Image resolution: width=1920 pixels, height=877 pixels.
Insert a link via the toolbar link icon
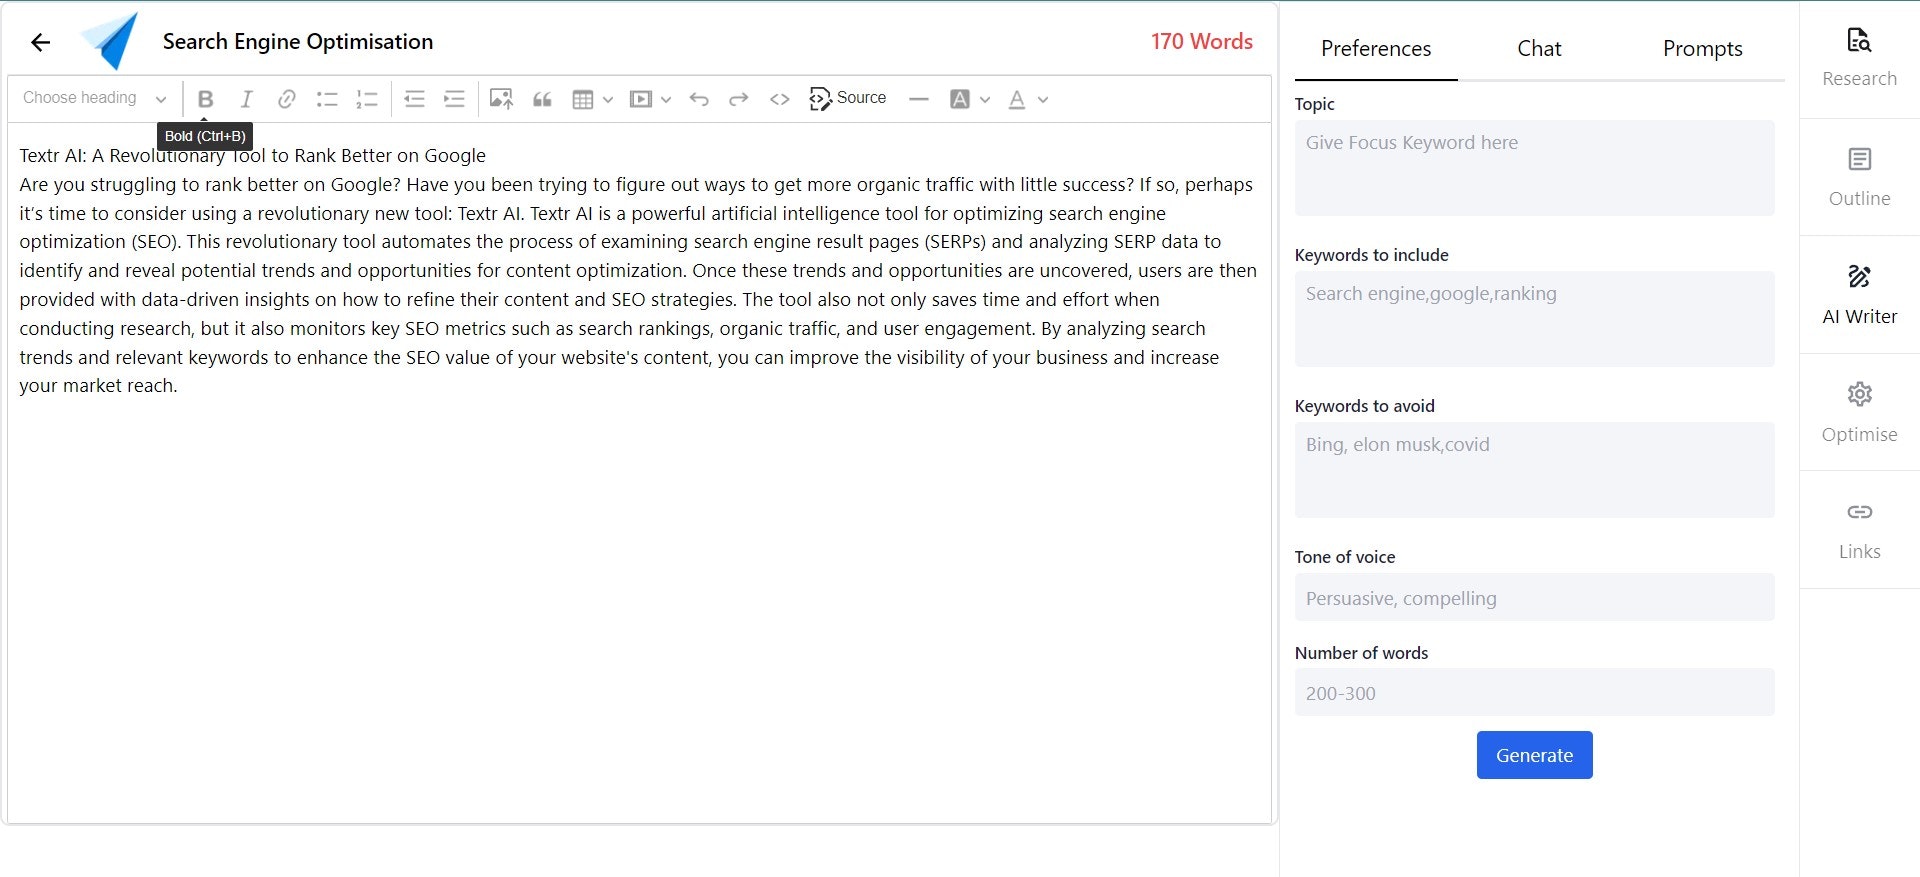[x=286, y=99]
